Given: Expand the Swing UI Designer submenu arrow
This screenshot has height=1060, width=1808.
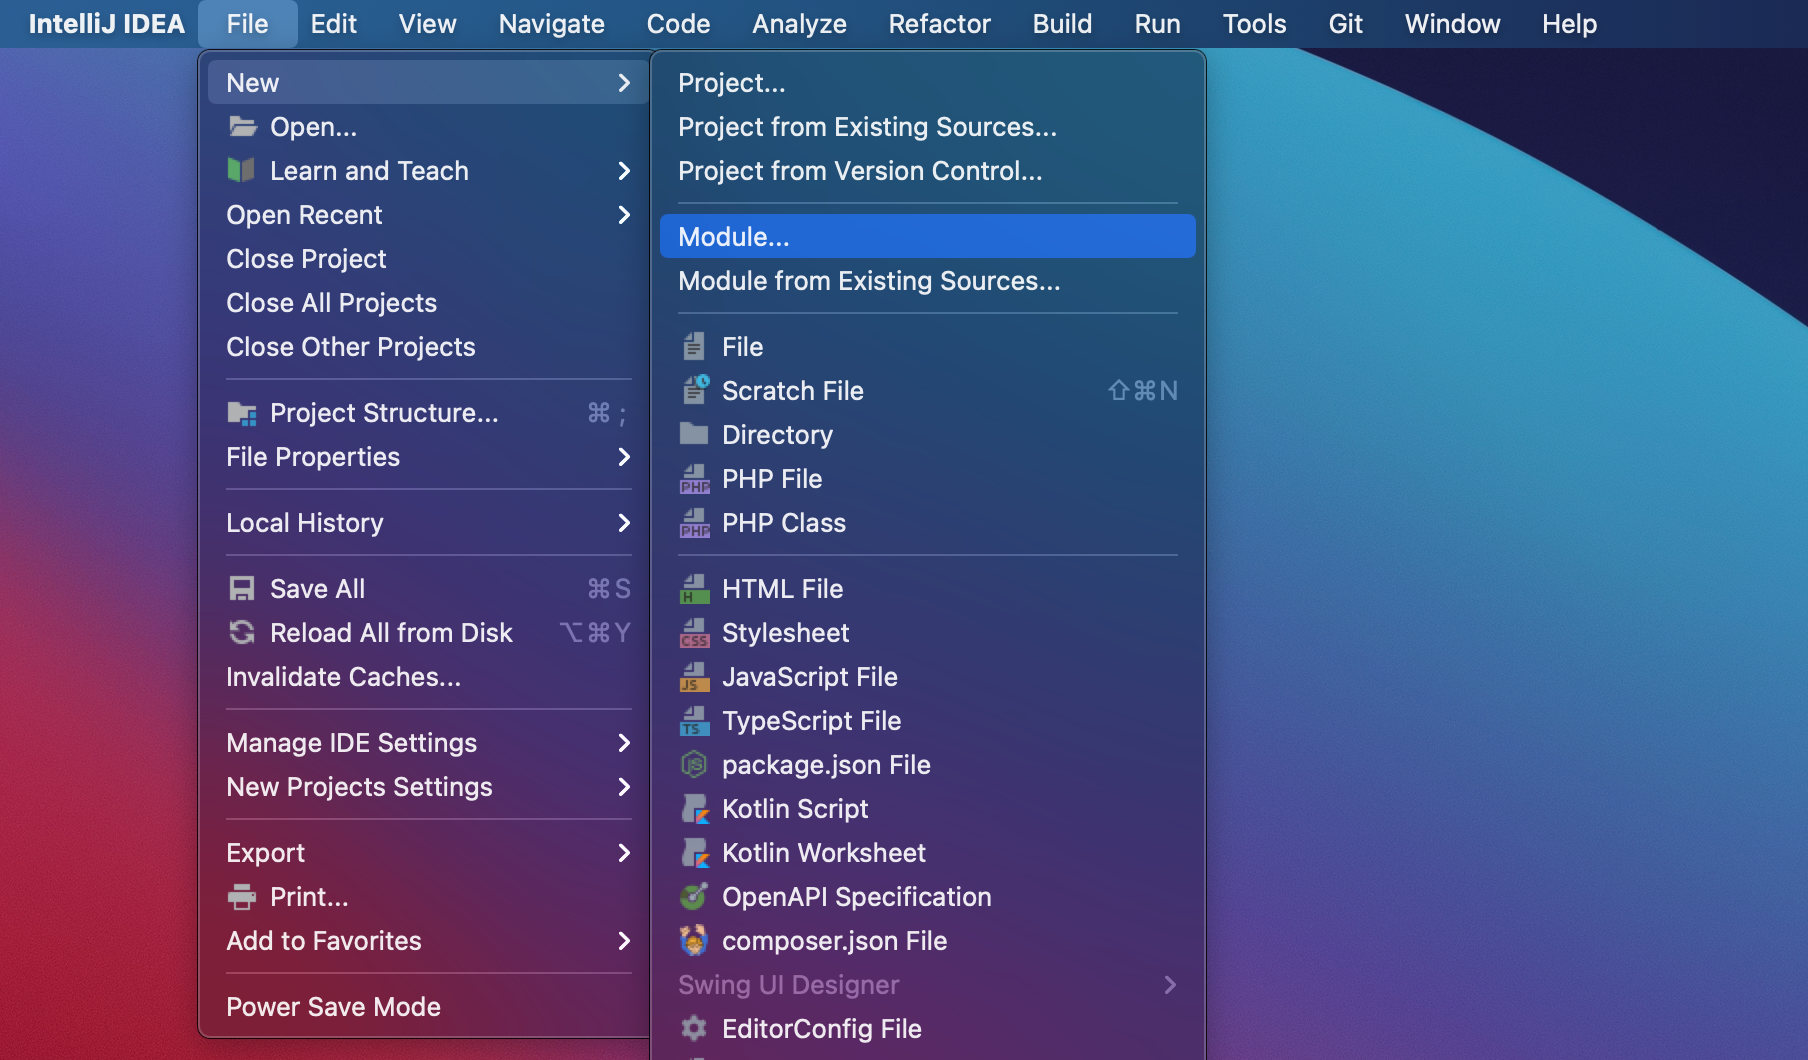Looking at the screenshot, I should [x=1170, y=985].
